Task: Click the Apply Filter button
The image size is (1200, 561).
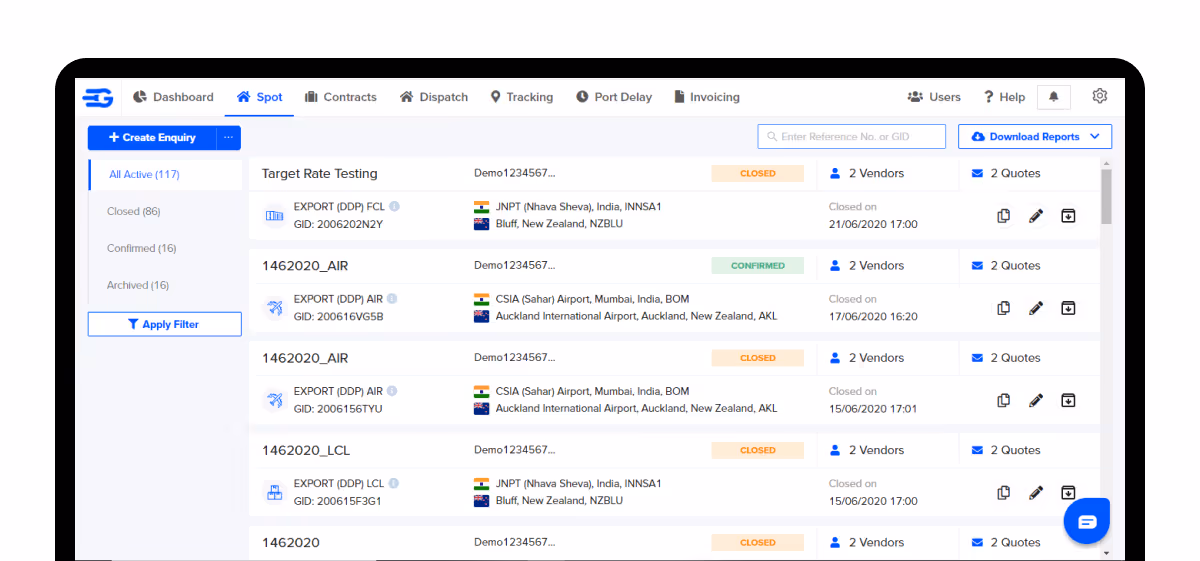Action: point(165,324)
